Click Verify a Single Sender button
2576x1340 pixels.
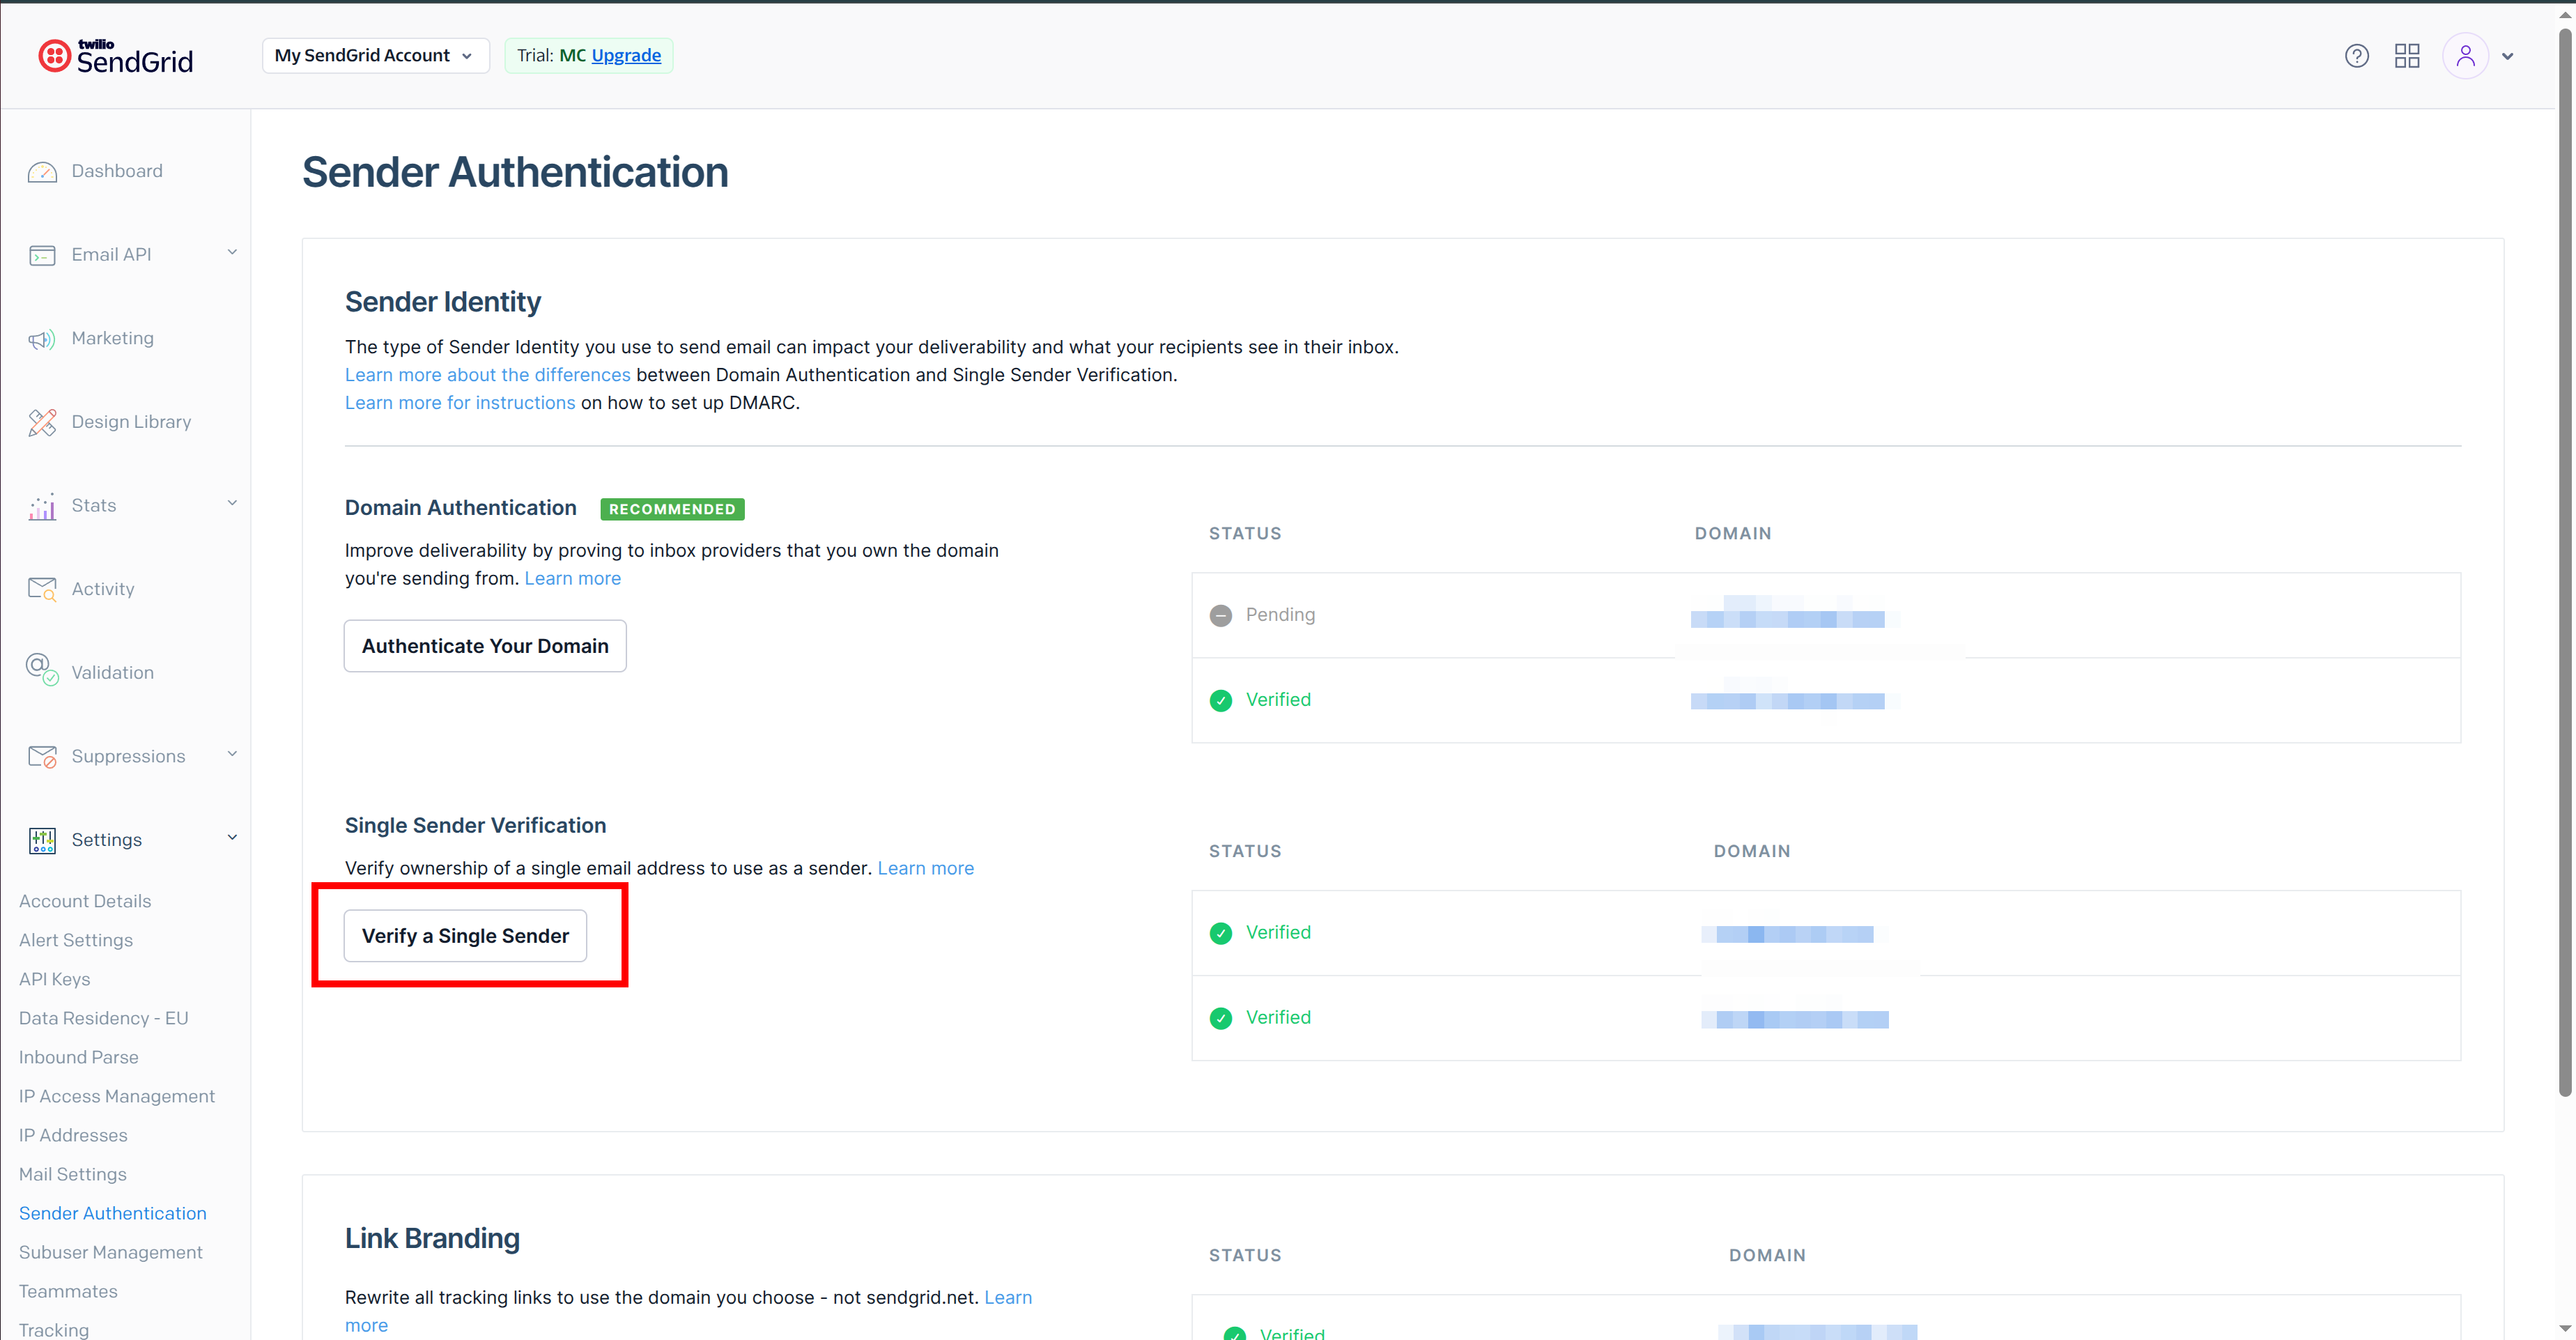coord(465,936)
